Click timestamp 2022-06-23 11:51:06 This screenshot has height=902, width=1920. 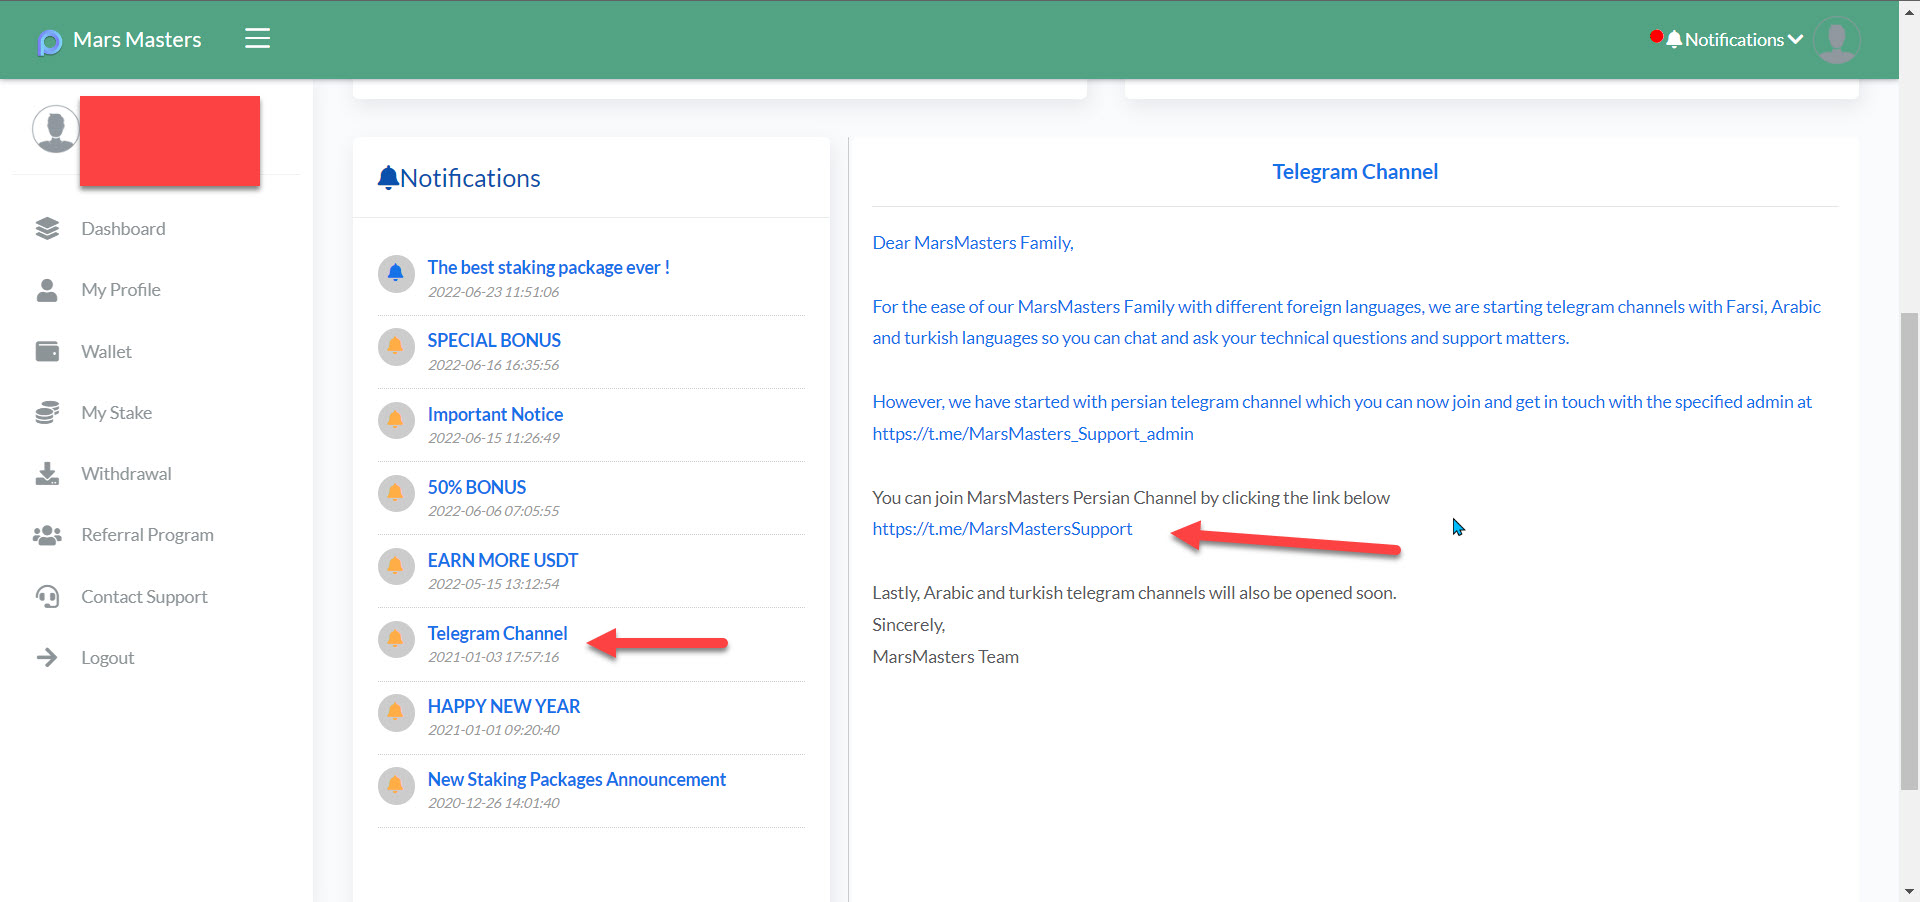pyautogui.click(x=494, y=292)
